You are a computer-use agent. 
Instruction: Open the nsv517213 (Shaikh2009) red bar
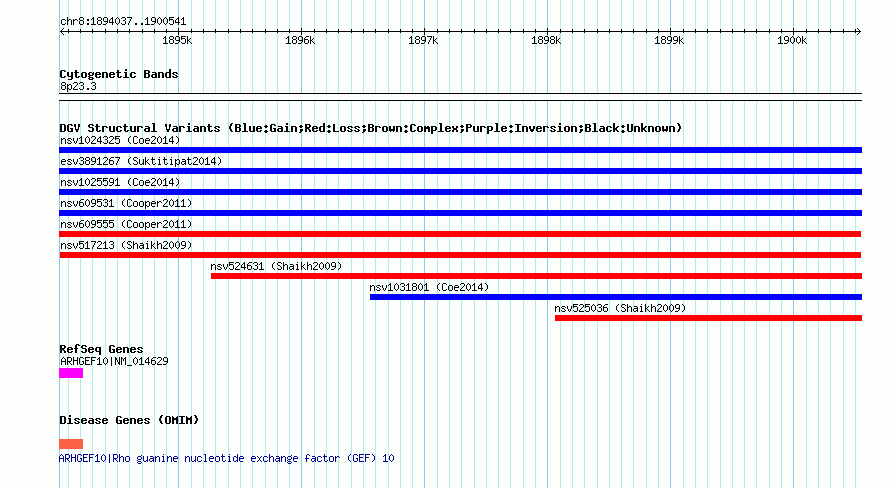point(460,255)
